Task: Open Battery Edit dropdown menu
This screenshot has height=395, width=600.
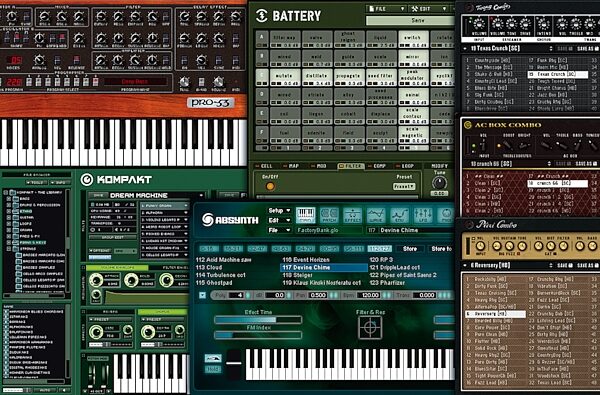Action: [429, 8]
